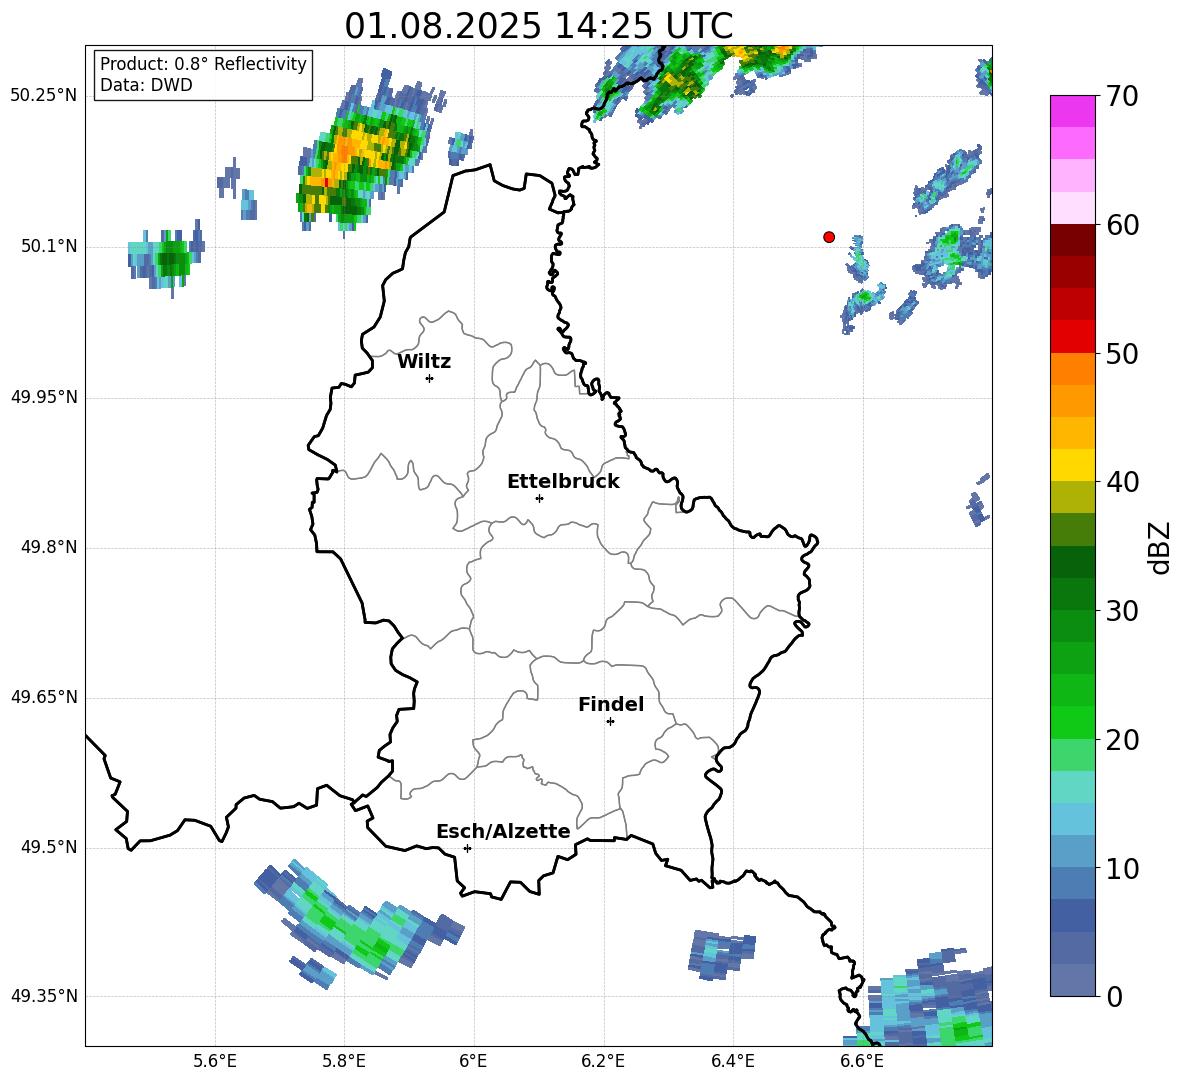Pick the bright red colorbar swatch above 50
Viewport: 1184px width, 1081px height.
[x=1073, y=336]
